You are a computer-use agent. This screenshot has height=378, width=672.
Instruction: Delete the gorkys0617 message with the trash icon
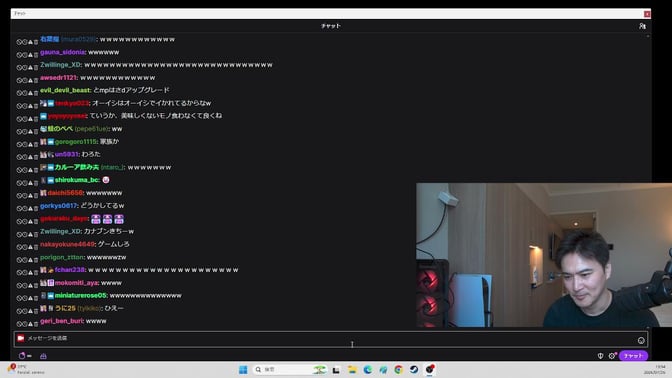[36, 209]
